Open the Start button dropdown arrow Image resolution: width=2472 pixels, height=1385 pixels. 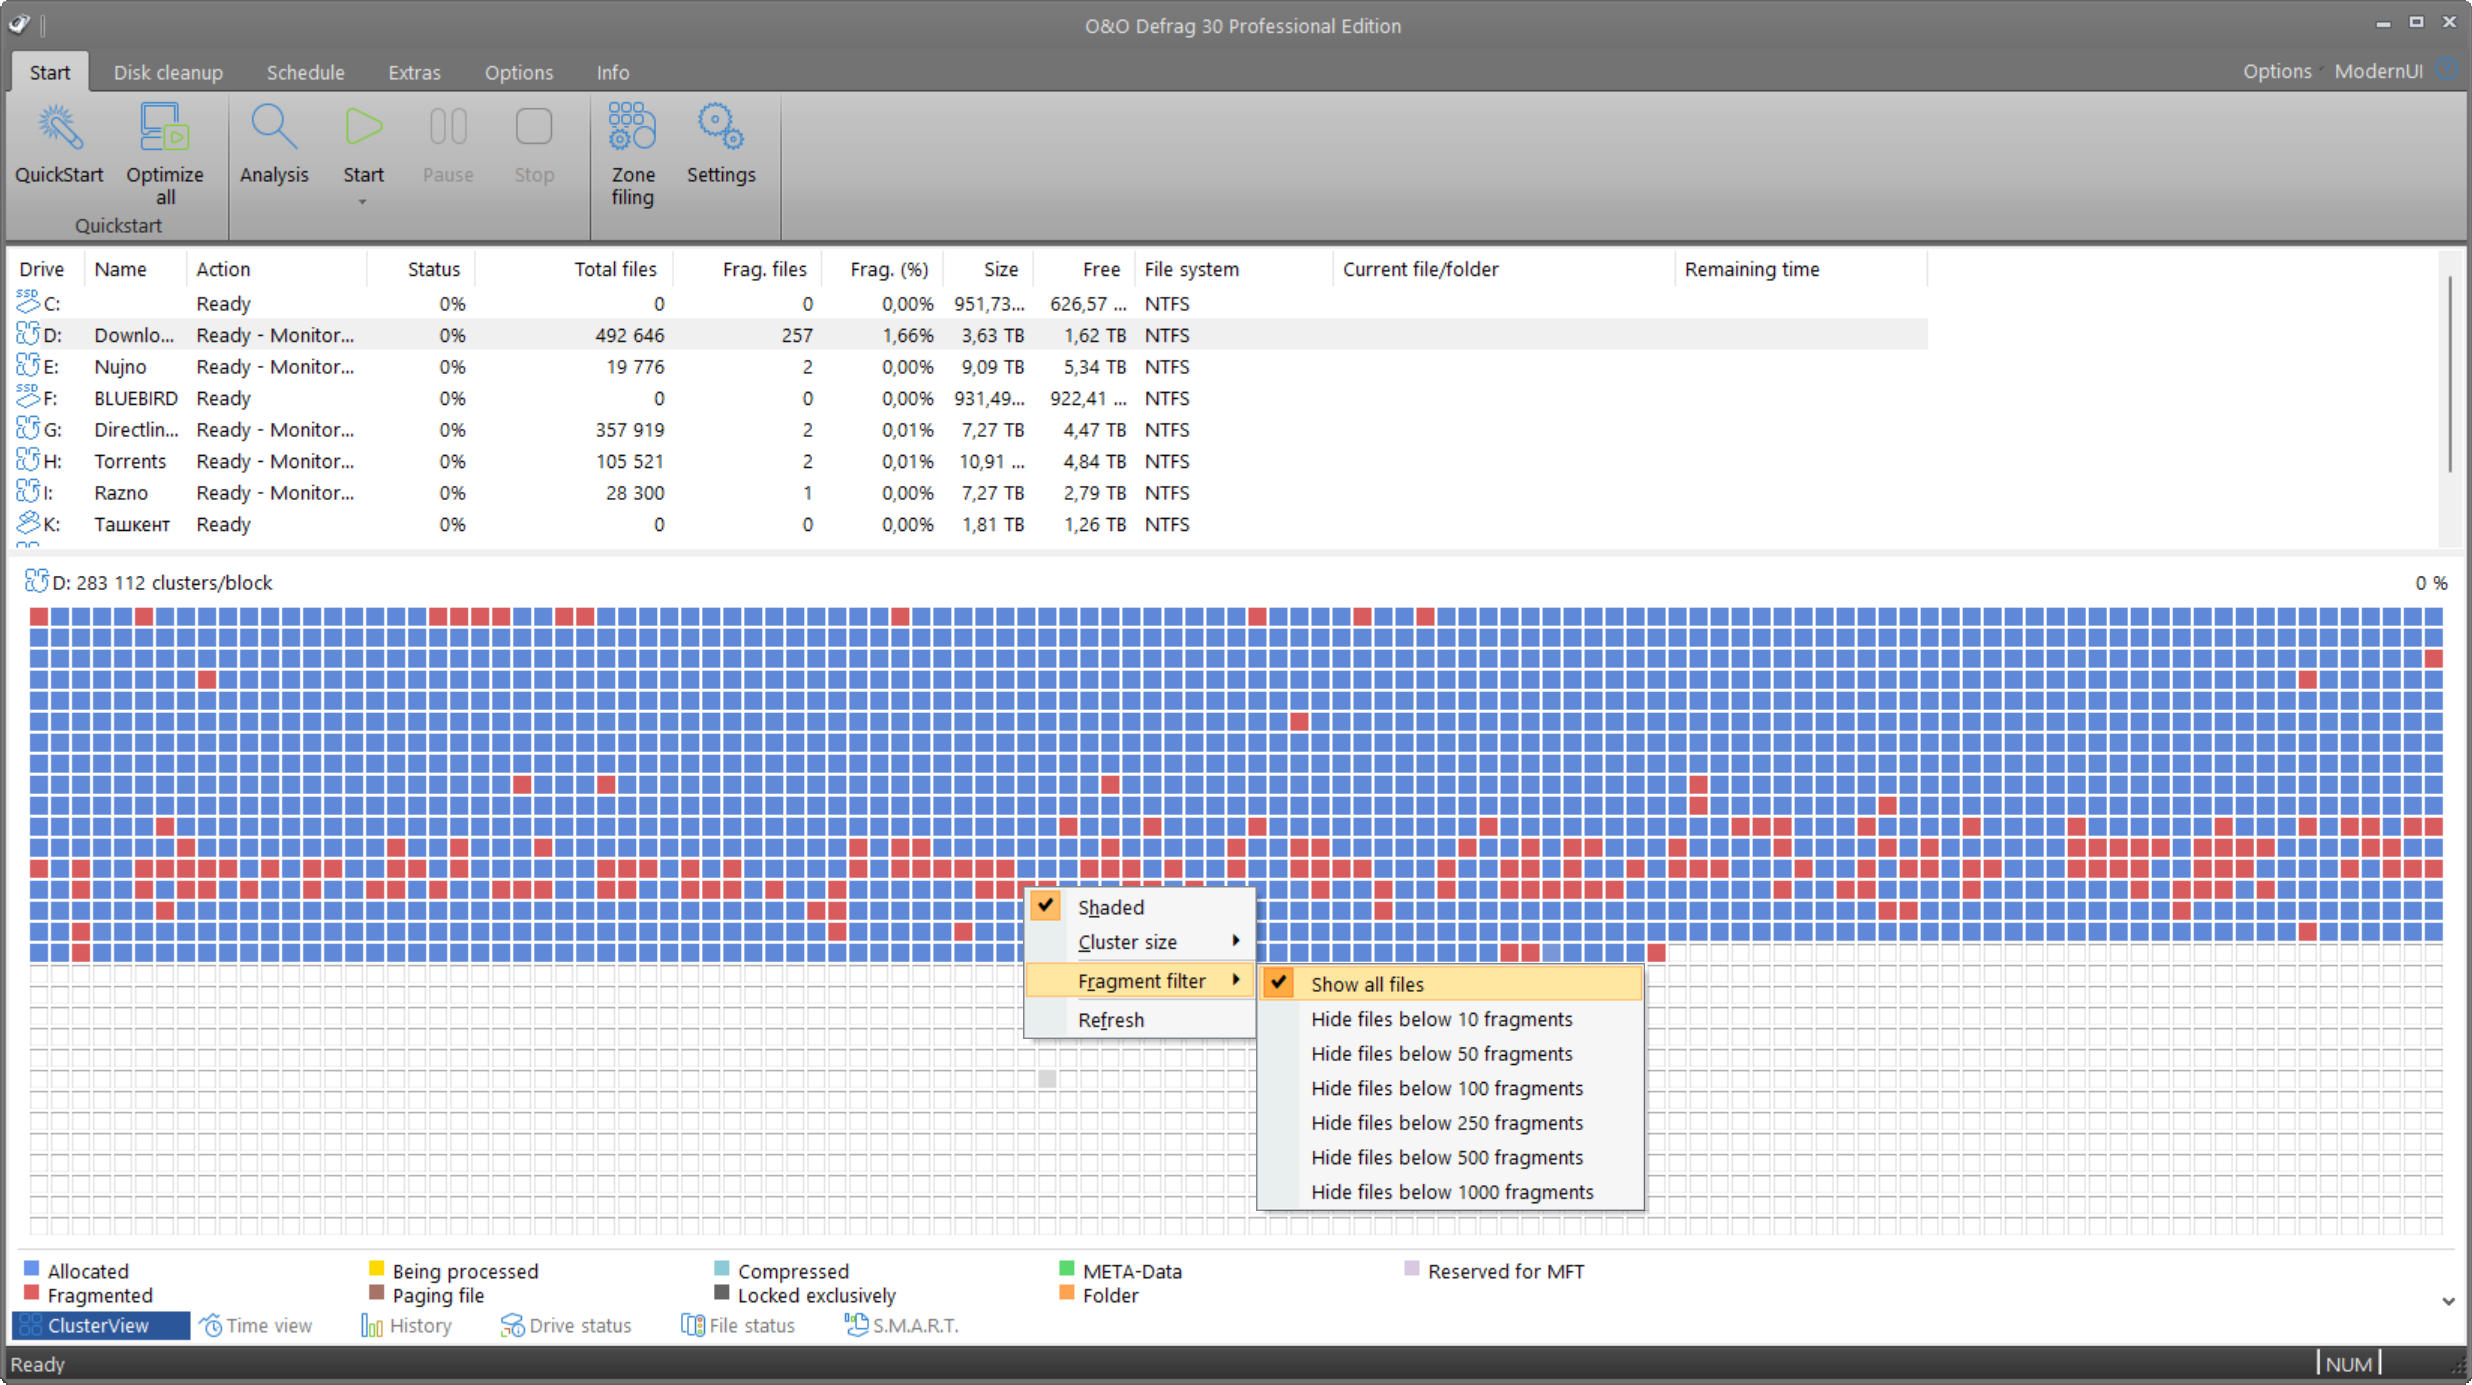pos(363,202)
